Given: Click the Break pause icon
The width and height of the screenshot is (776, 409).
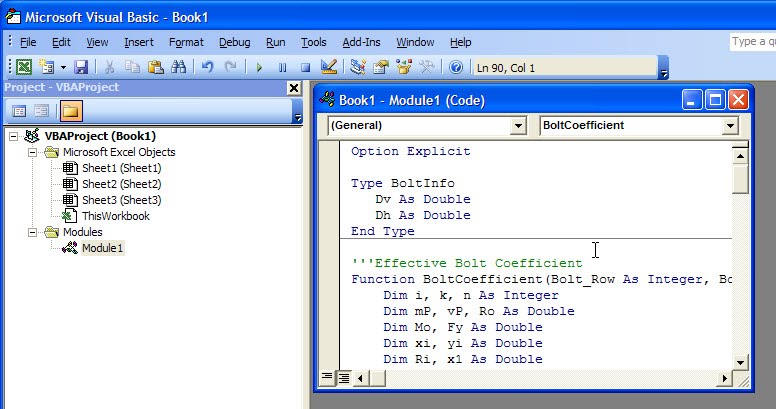Looking at the screenshot, I should (282, 67).
